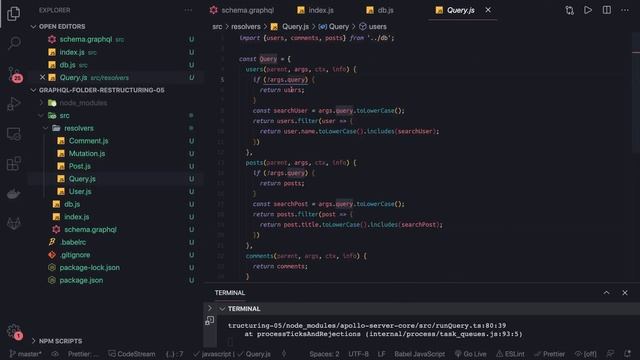Open schema.graphql under src folder tree

pos(90,229)
